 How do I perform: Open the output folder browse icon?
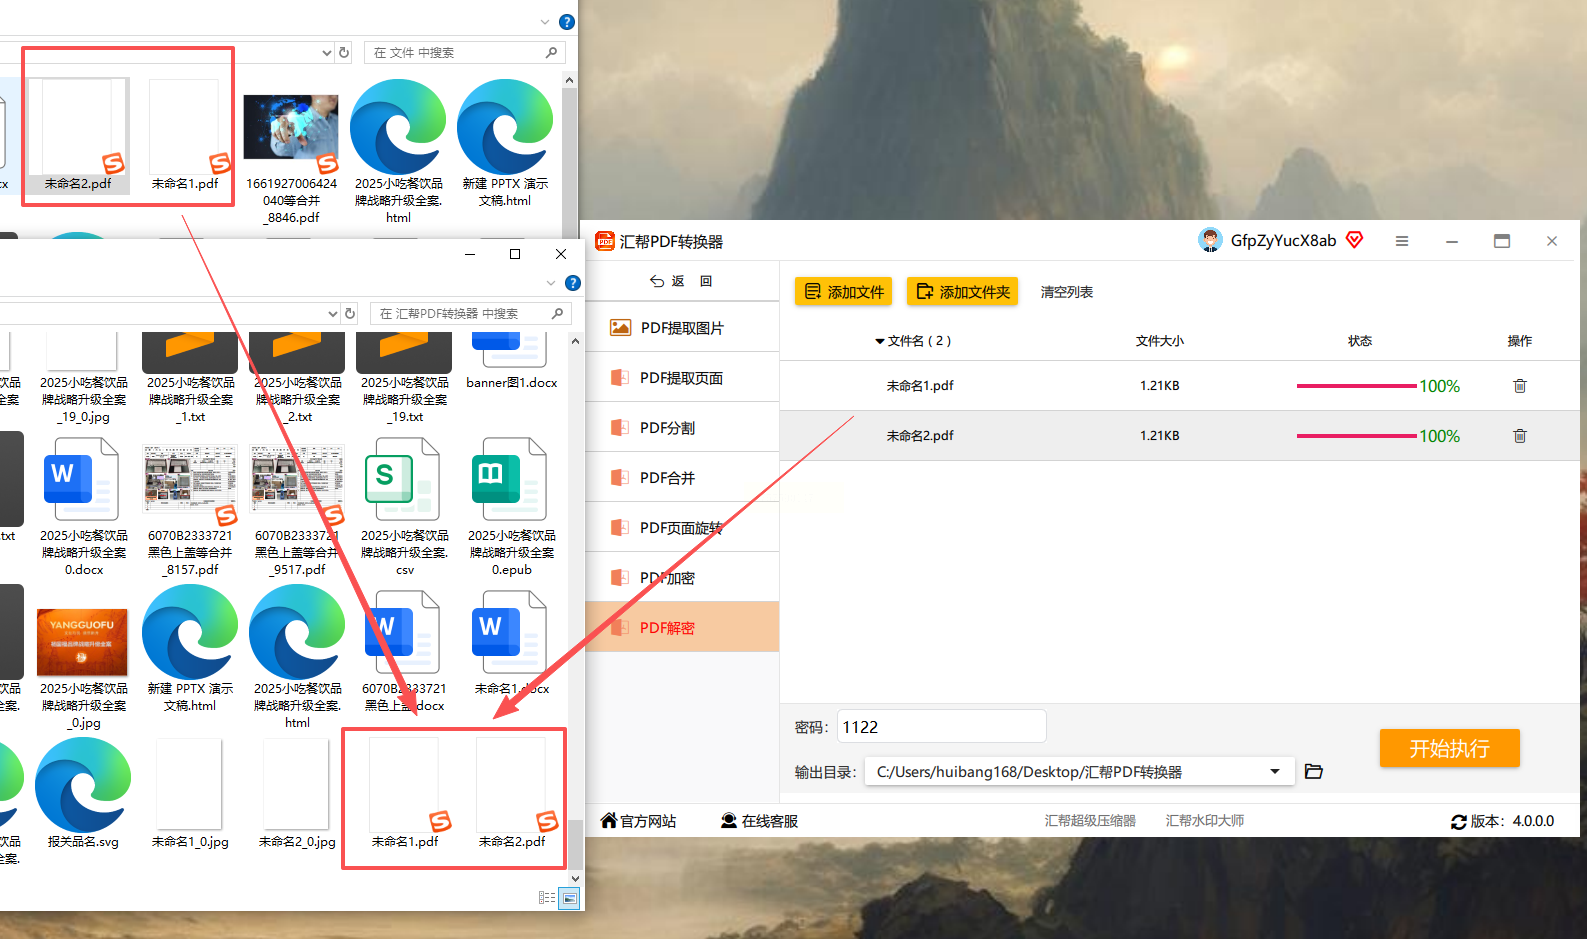pos(1314,772)
